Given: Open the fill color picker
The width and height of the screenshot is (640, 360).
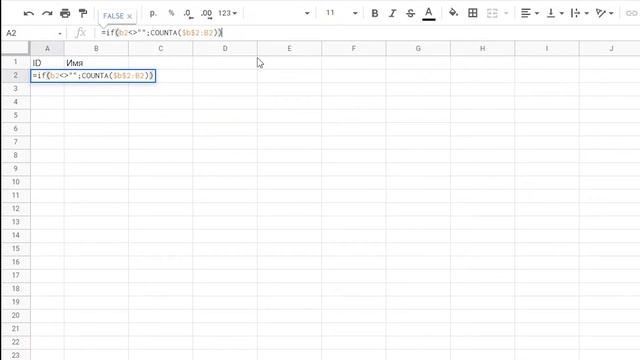Looking at the screenshot, I should click(x=453, y=13).
